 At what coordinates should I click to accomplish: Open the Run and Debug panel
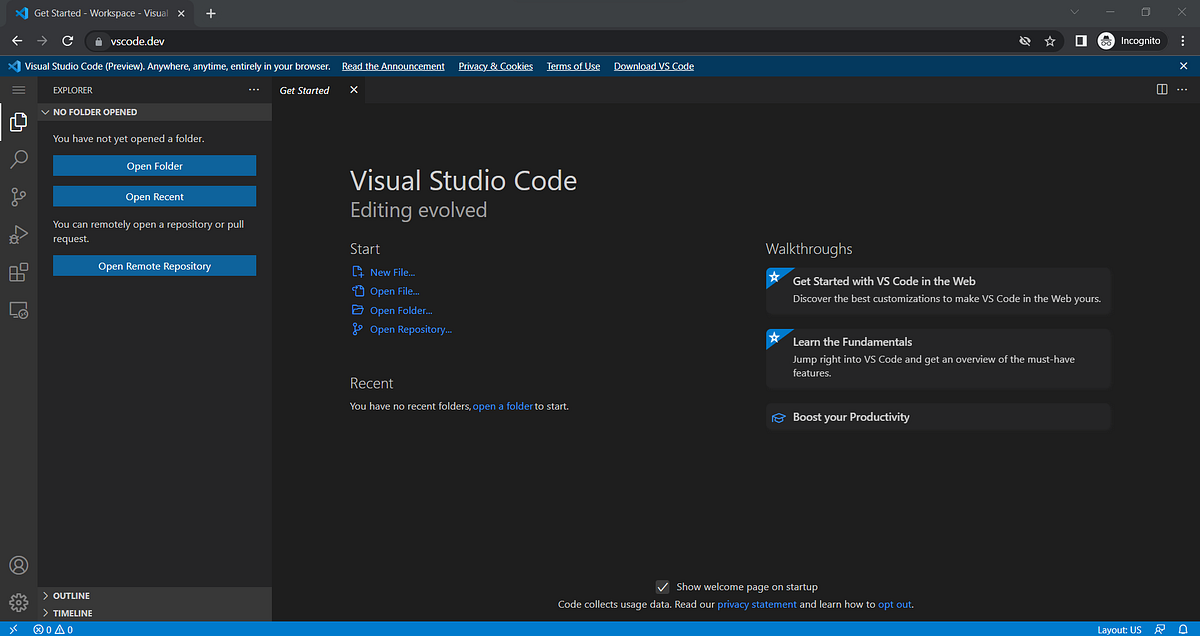pyautogui.click(x=18, y=234)
